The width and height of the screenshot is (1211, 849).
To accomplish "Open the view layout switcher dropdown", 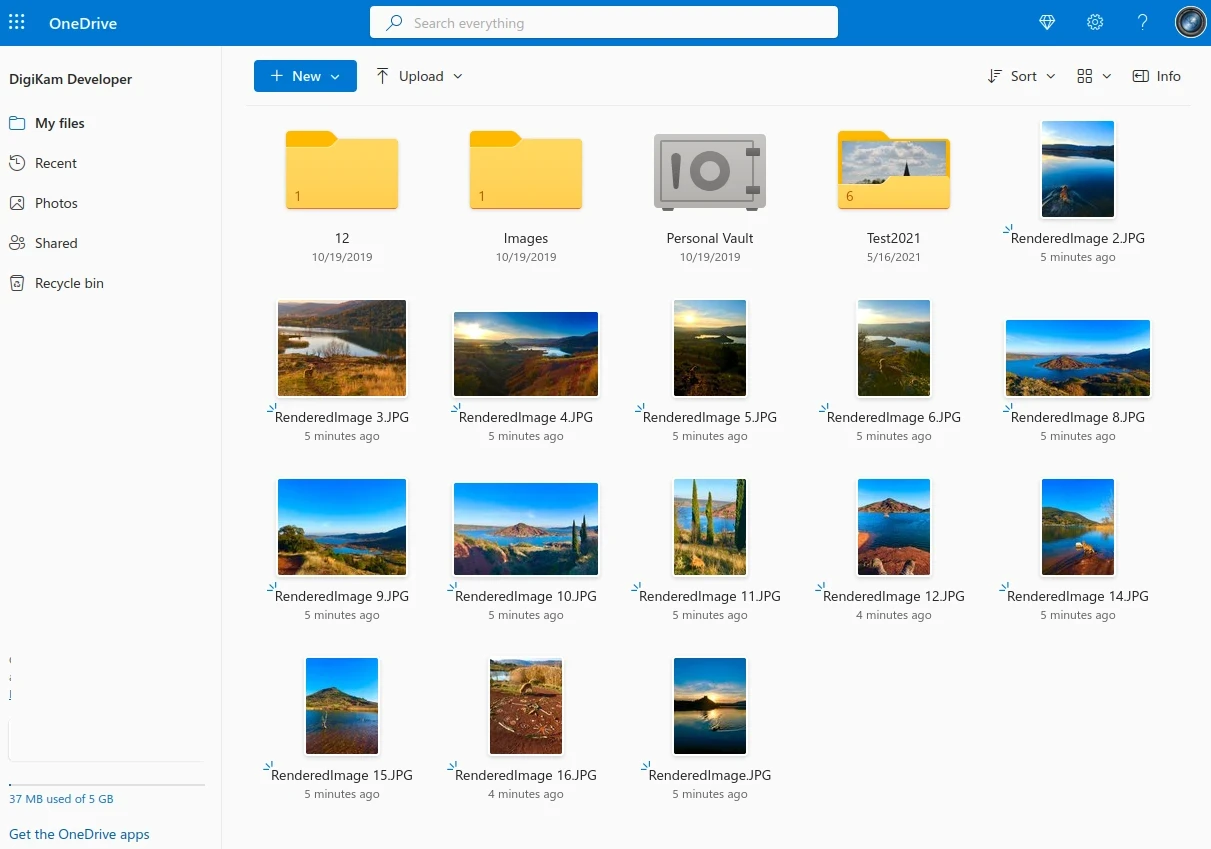I will click(1093, 76).
